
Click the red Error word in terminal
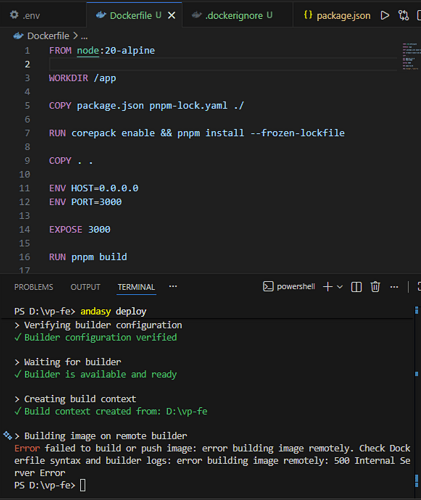[27, 448]
